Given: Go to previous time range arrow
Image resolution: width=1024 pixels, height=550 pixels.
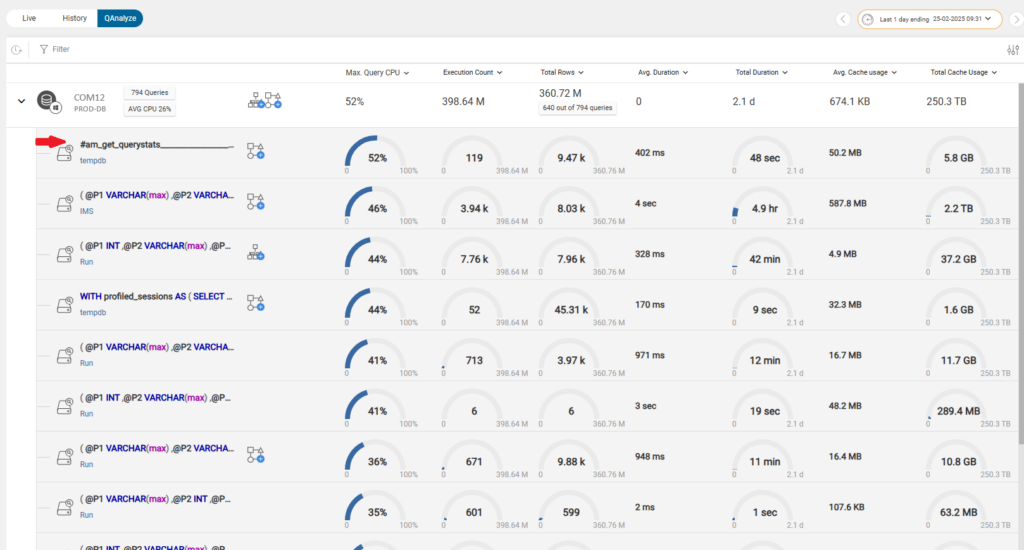Looking at the screenshot, I should (x=843, y=19).
